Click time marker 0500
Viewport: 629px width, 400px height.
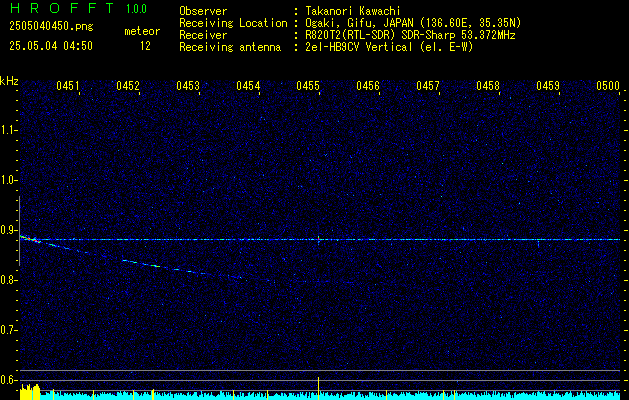point(608,85)
